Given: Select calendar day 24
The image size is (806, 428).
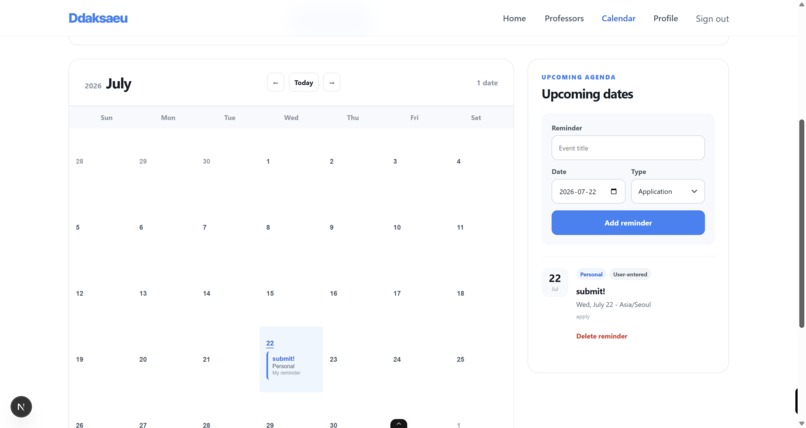Looking at the screenshot, I should coord(397,360).
